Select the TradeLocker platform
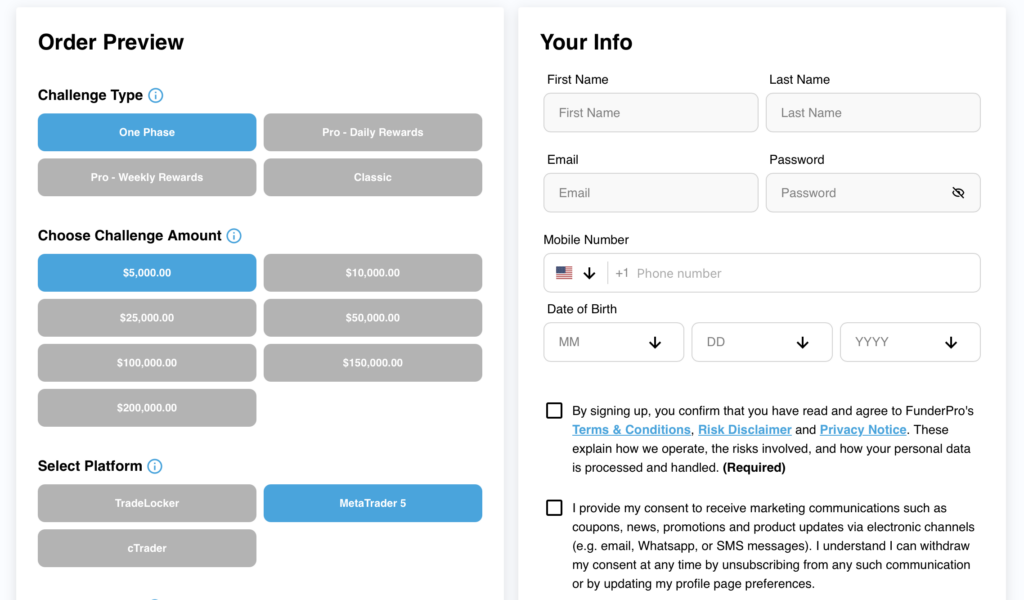 pyautogui.click(x=146, y=503)
